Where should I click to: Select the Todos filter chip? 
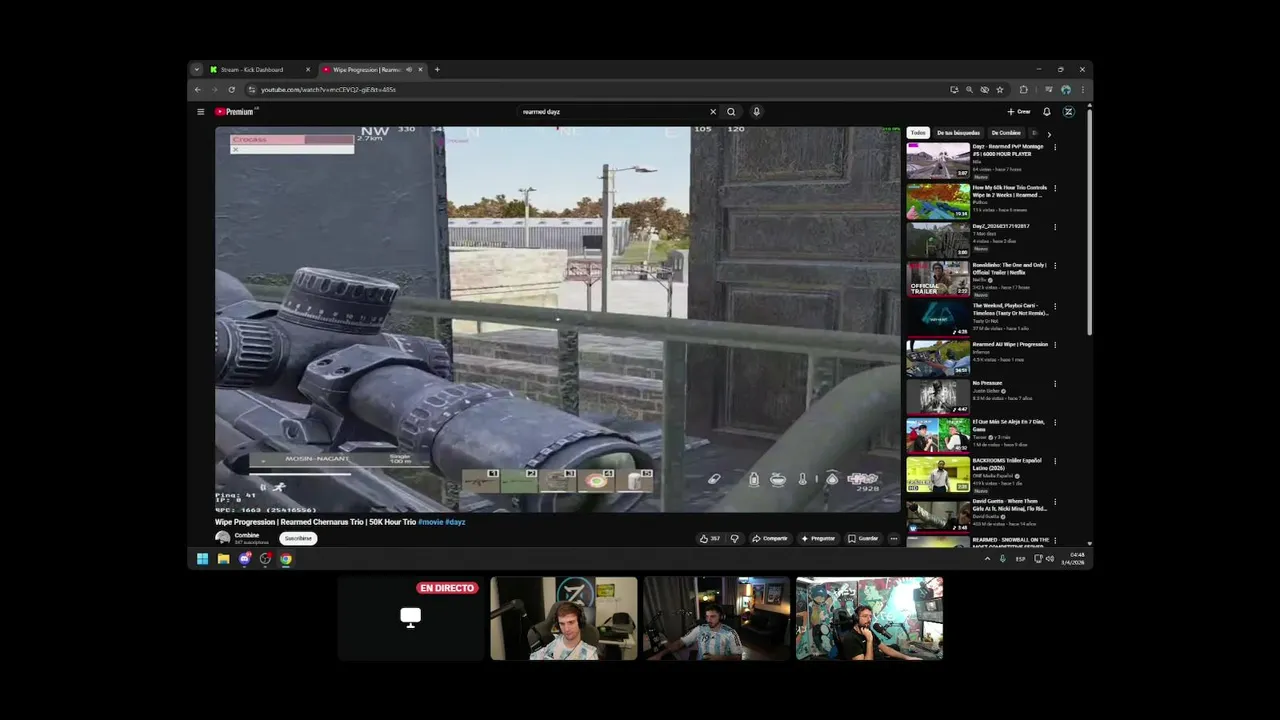pos(918,133)
